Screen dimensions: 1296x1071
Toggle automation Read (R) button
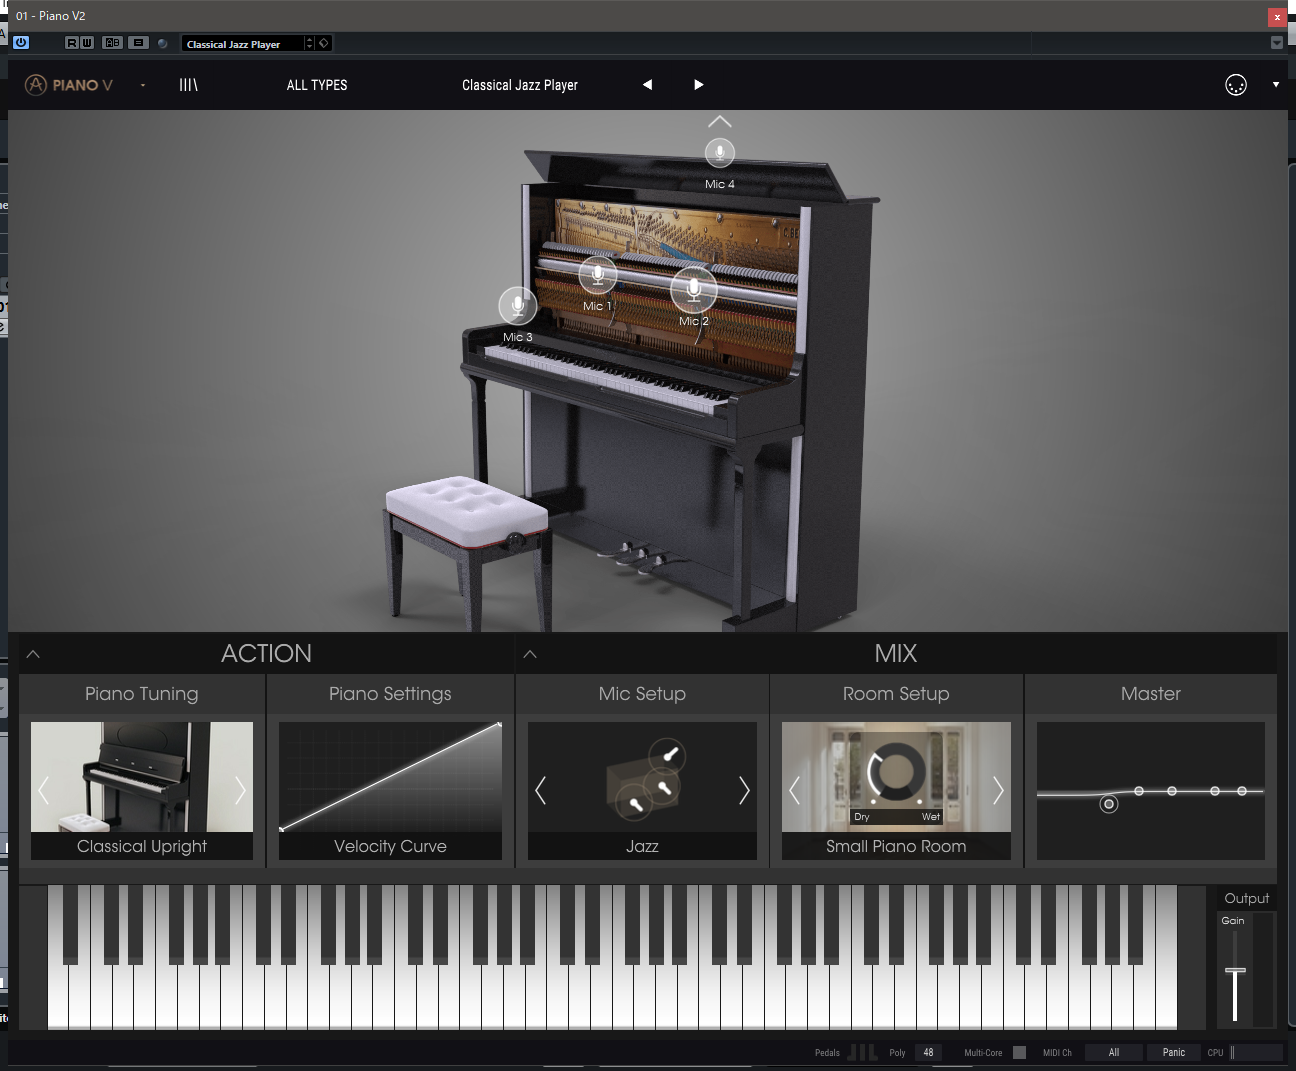pos(72,43)
